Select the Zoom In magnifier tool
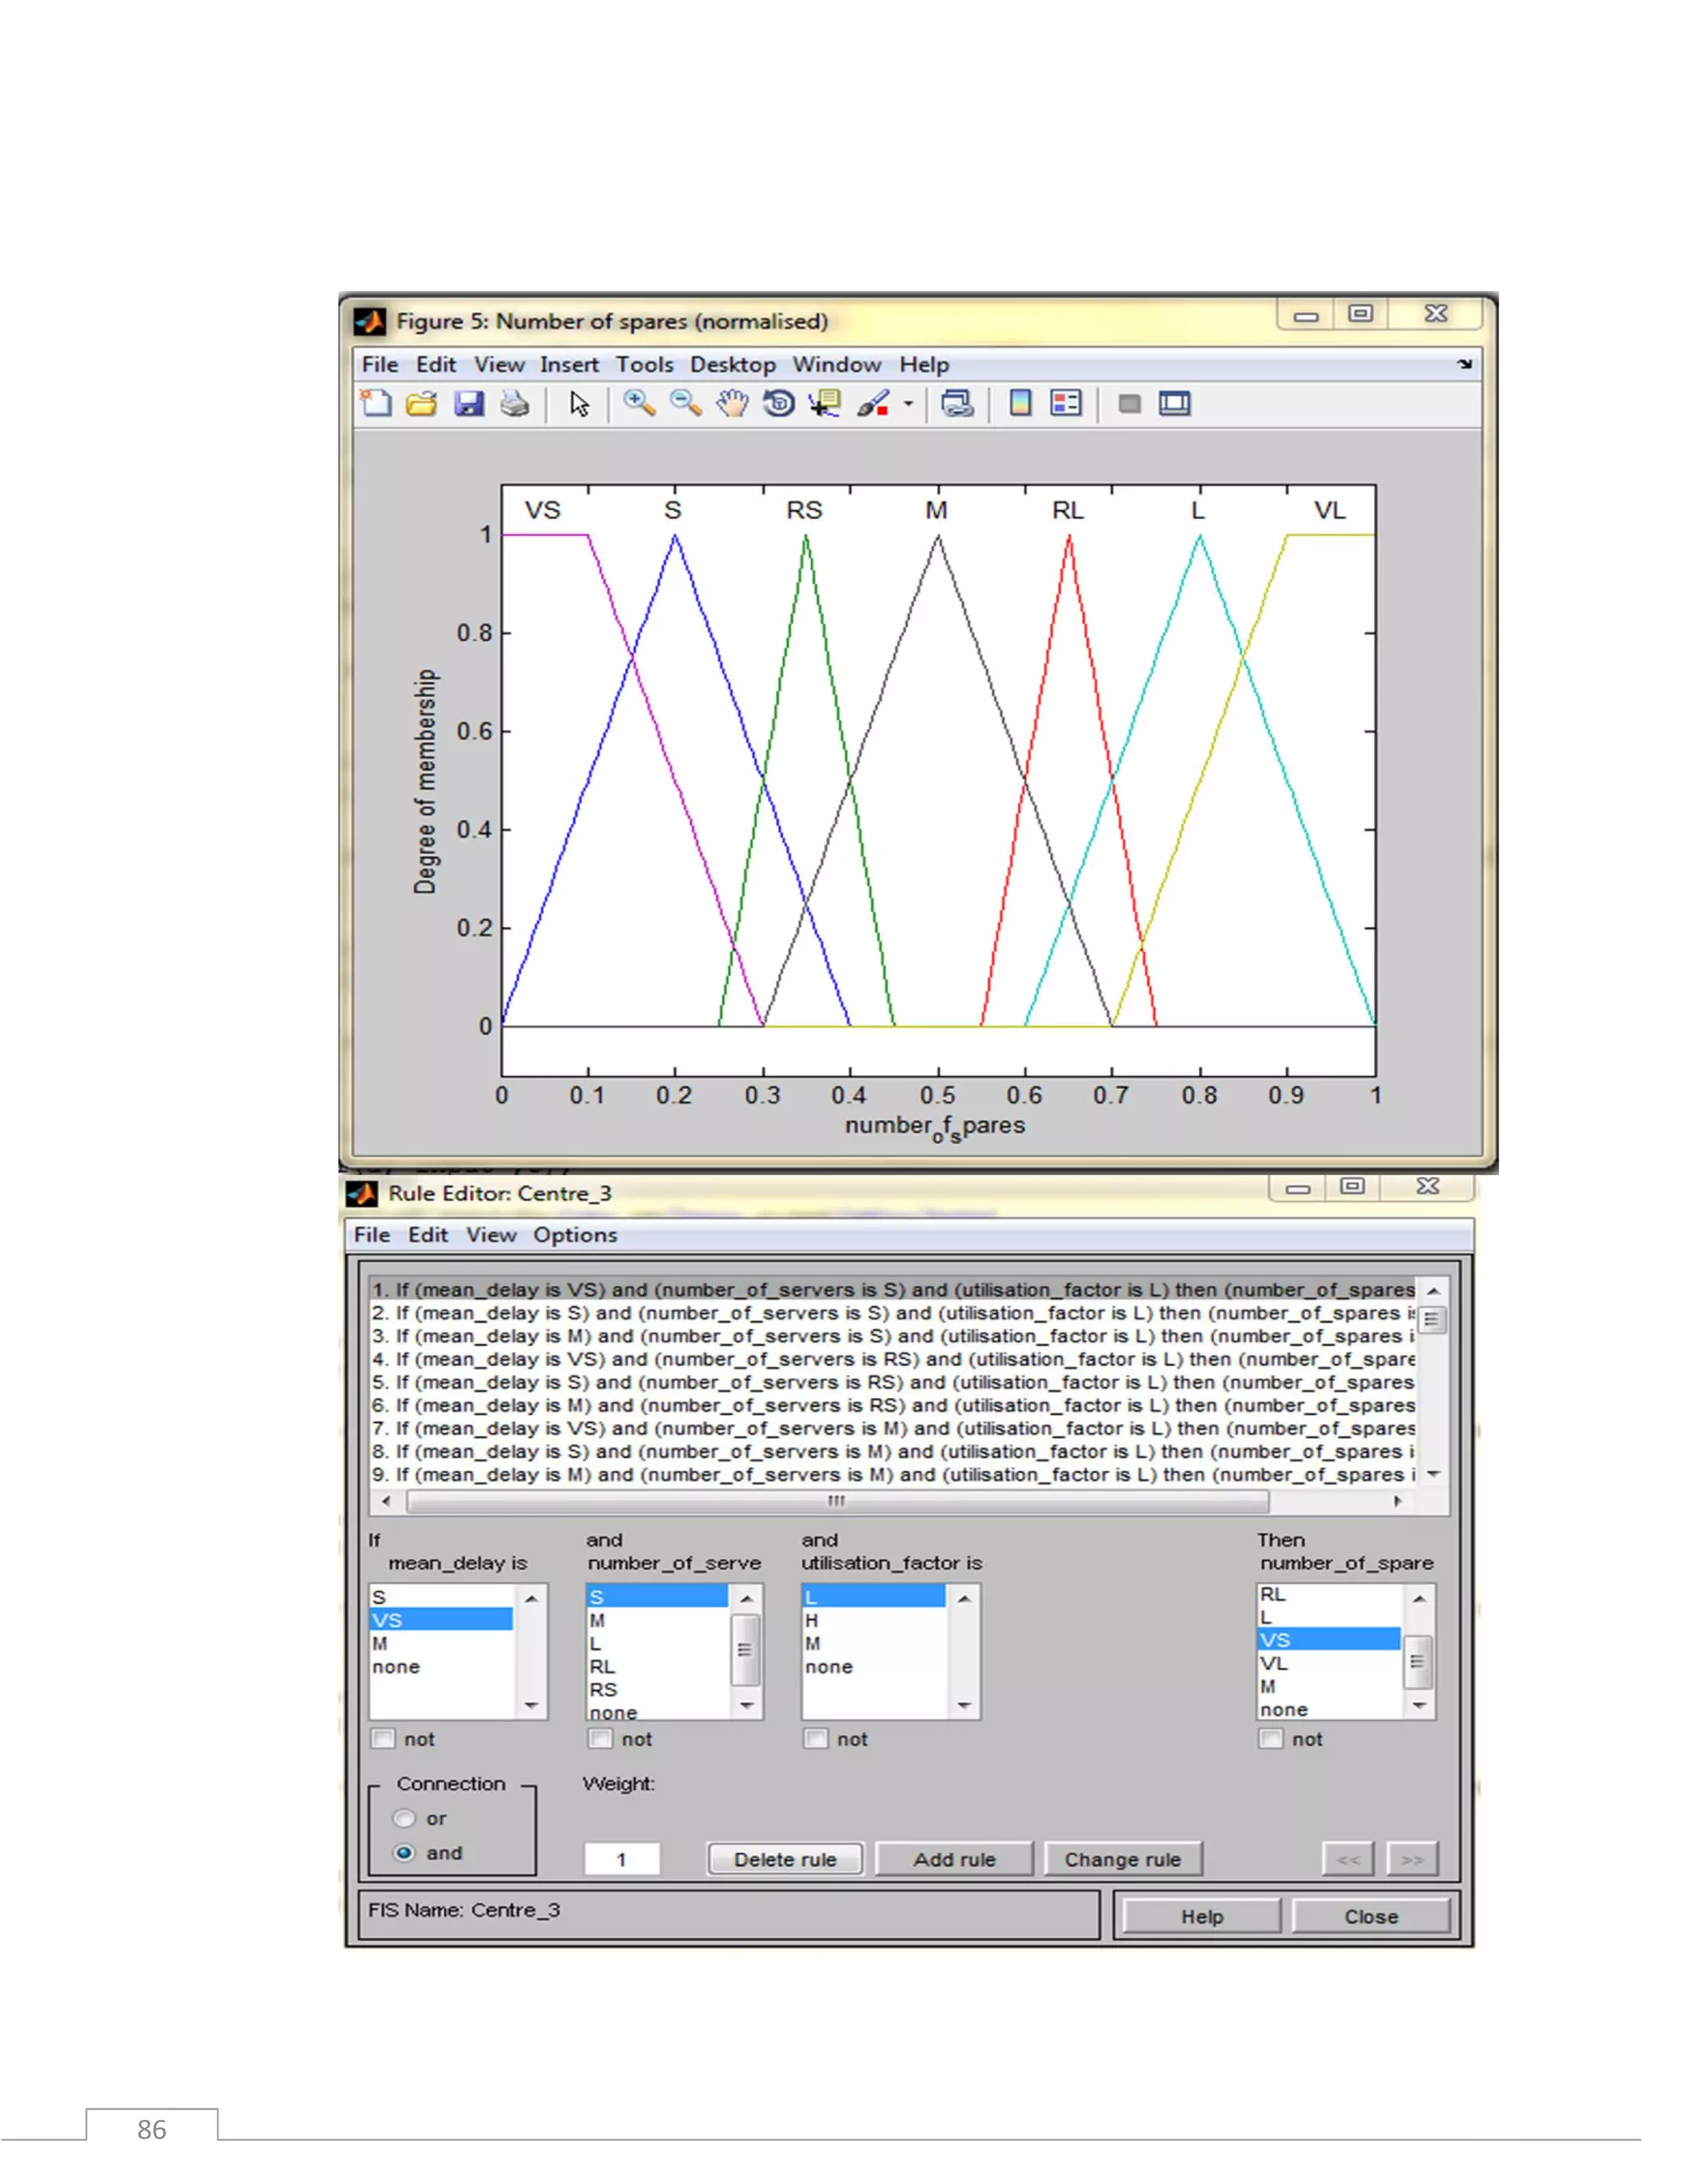Image resolution: width=1688 pixels, height=2184 pixels. 639,403
